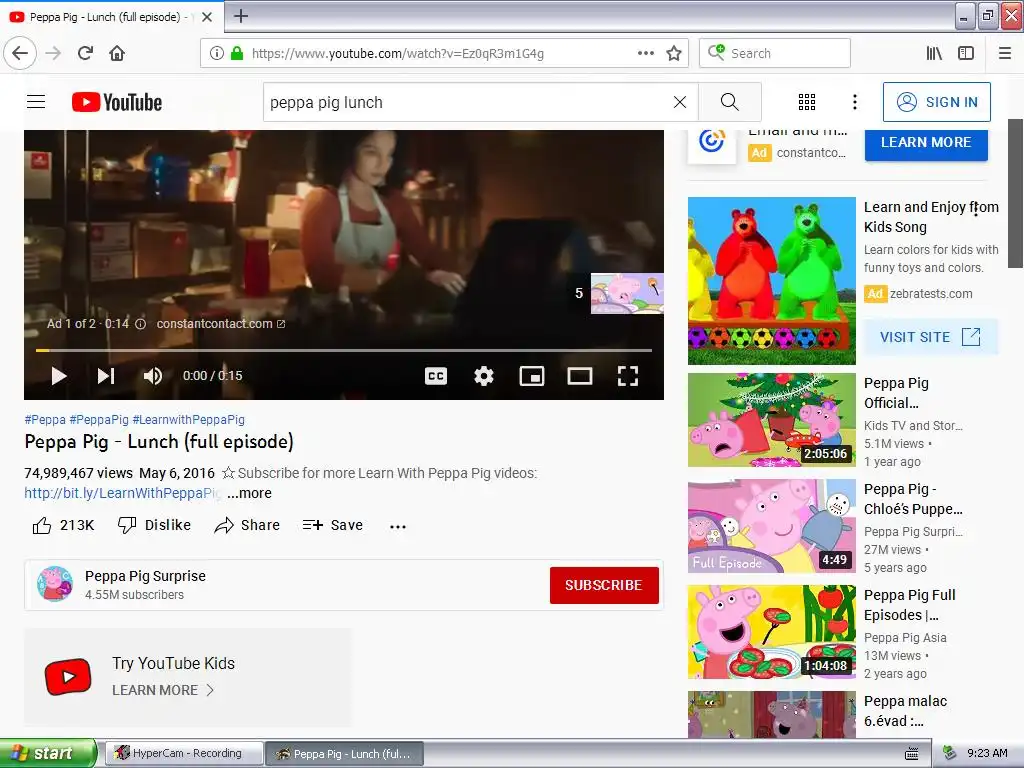This screenshot has height=768, width=1024.
Task: Toggle closed captions CC button
Action: pos(436,376)
